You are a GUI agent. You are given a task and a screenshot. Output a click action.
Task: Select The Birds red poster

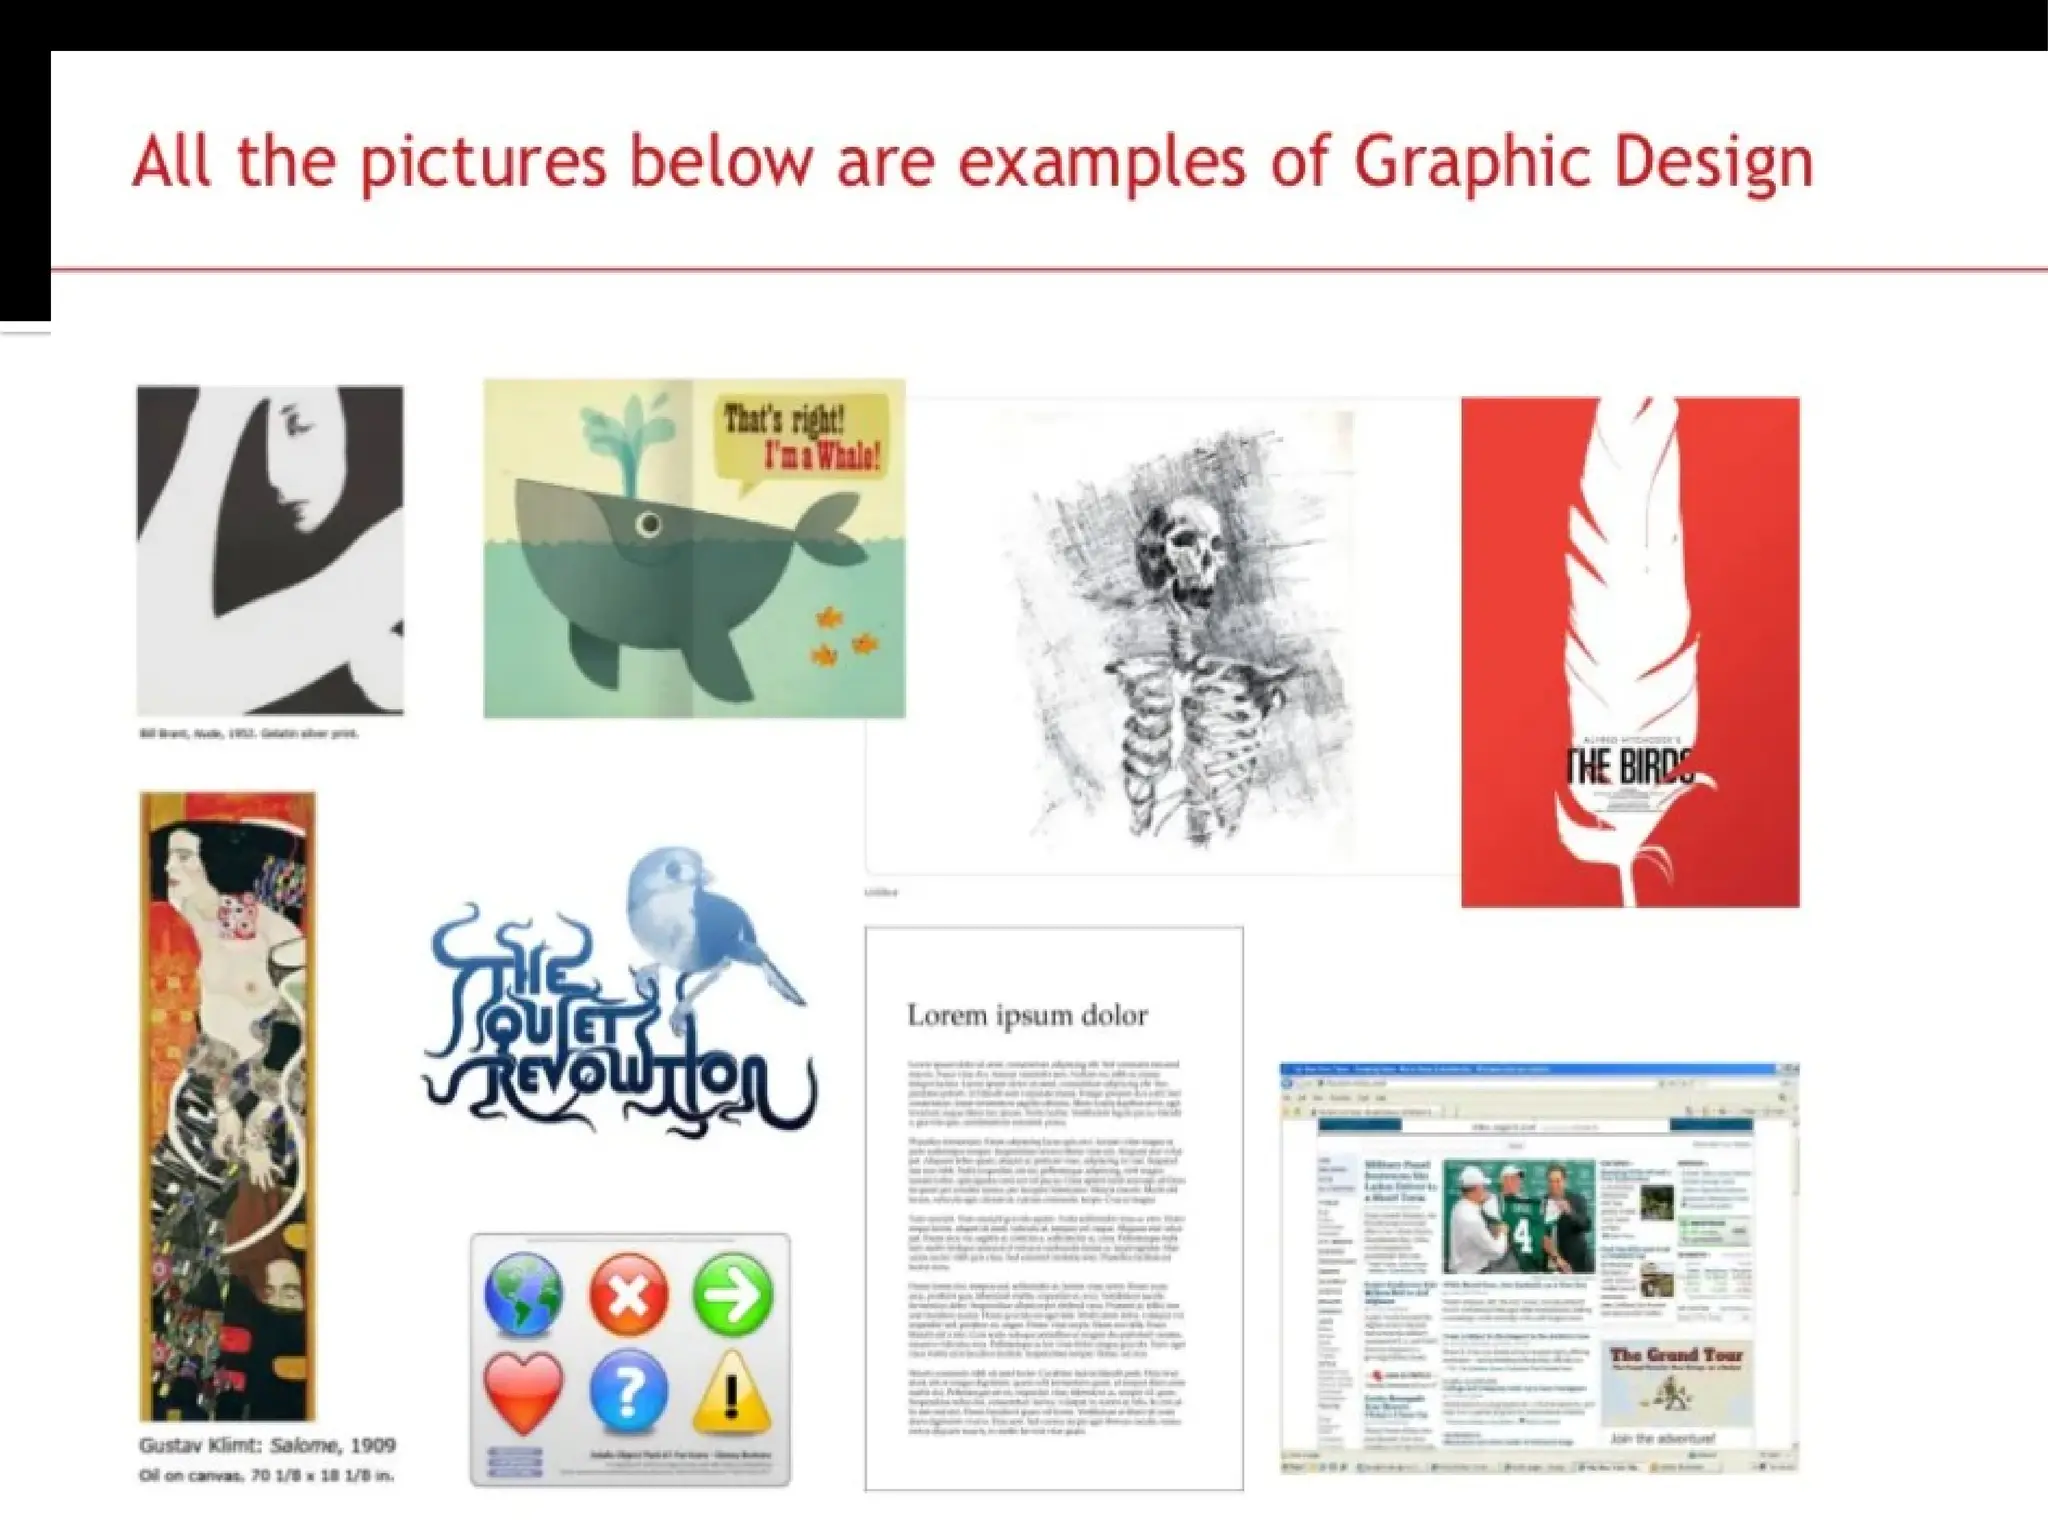1630,652
